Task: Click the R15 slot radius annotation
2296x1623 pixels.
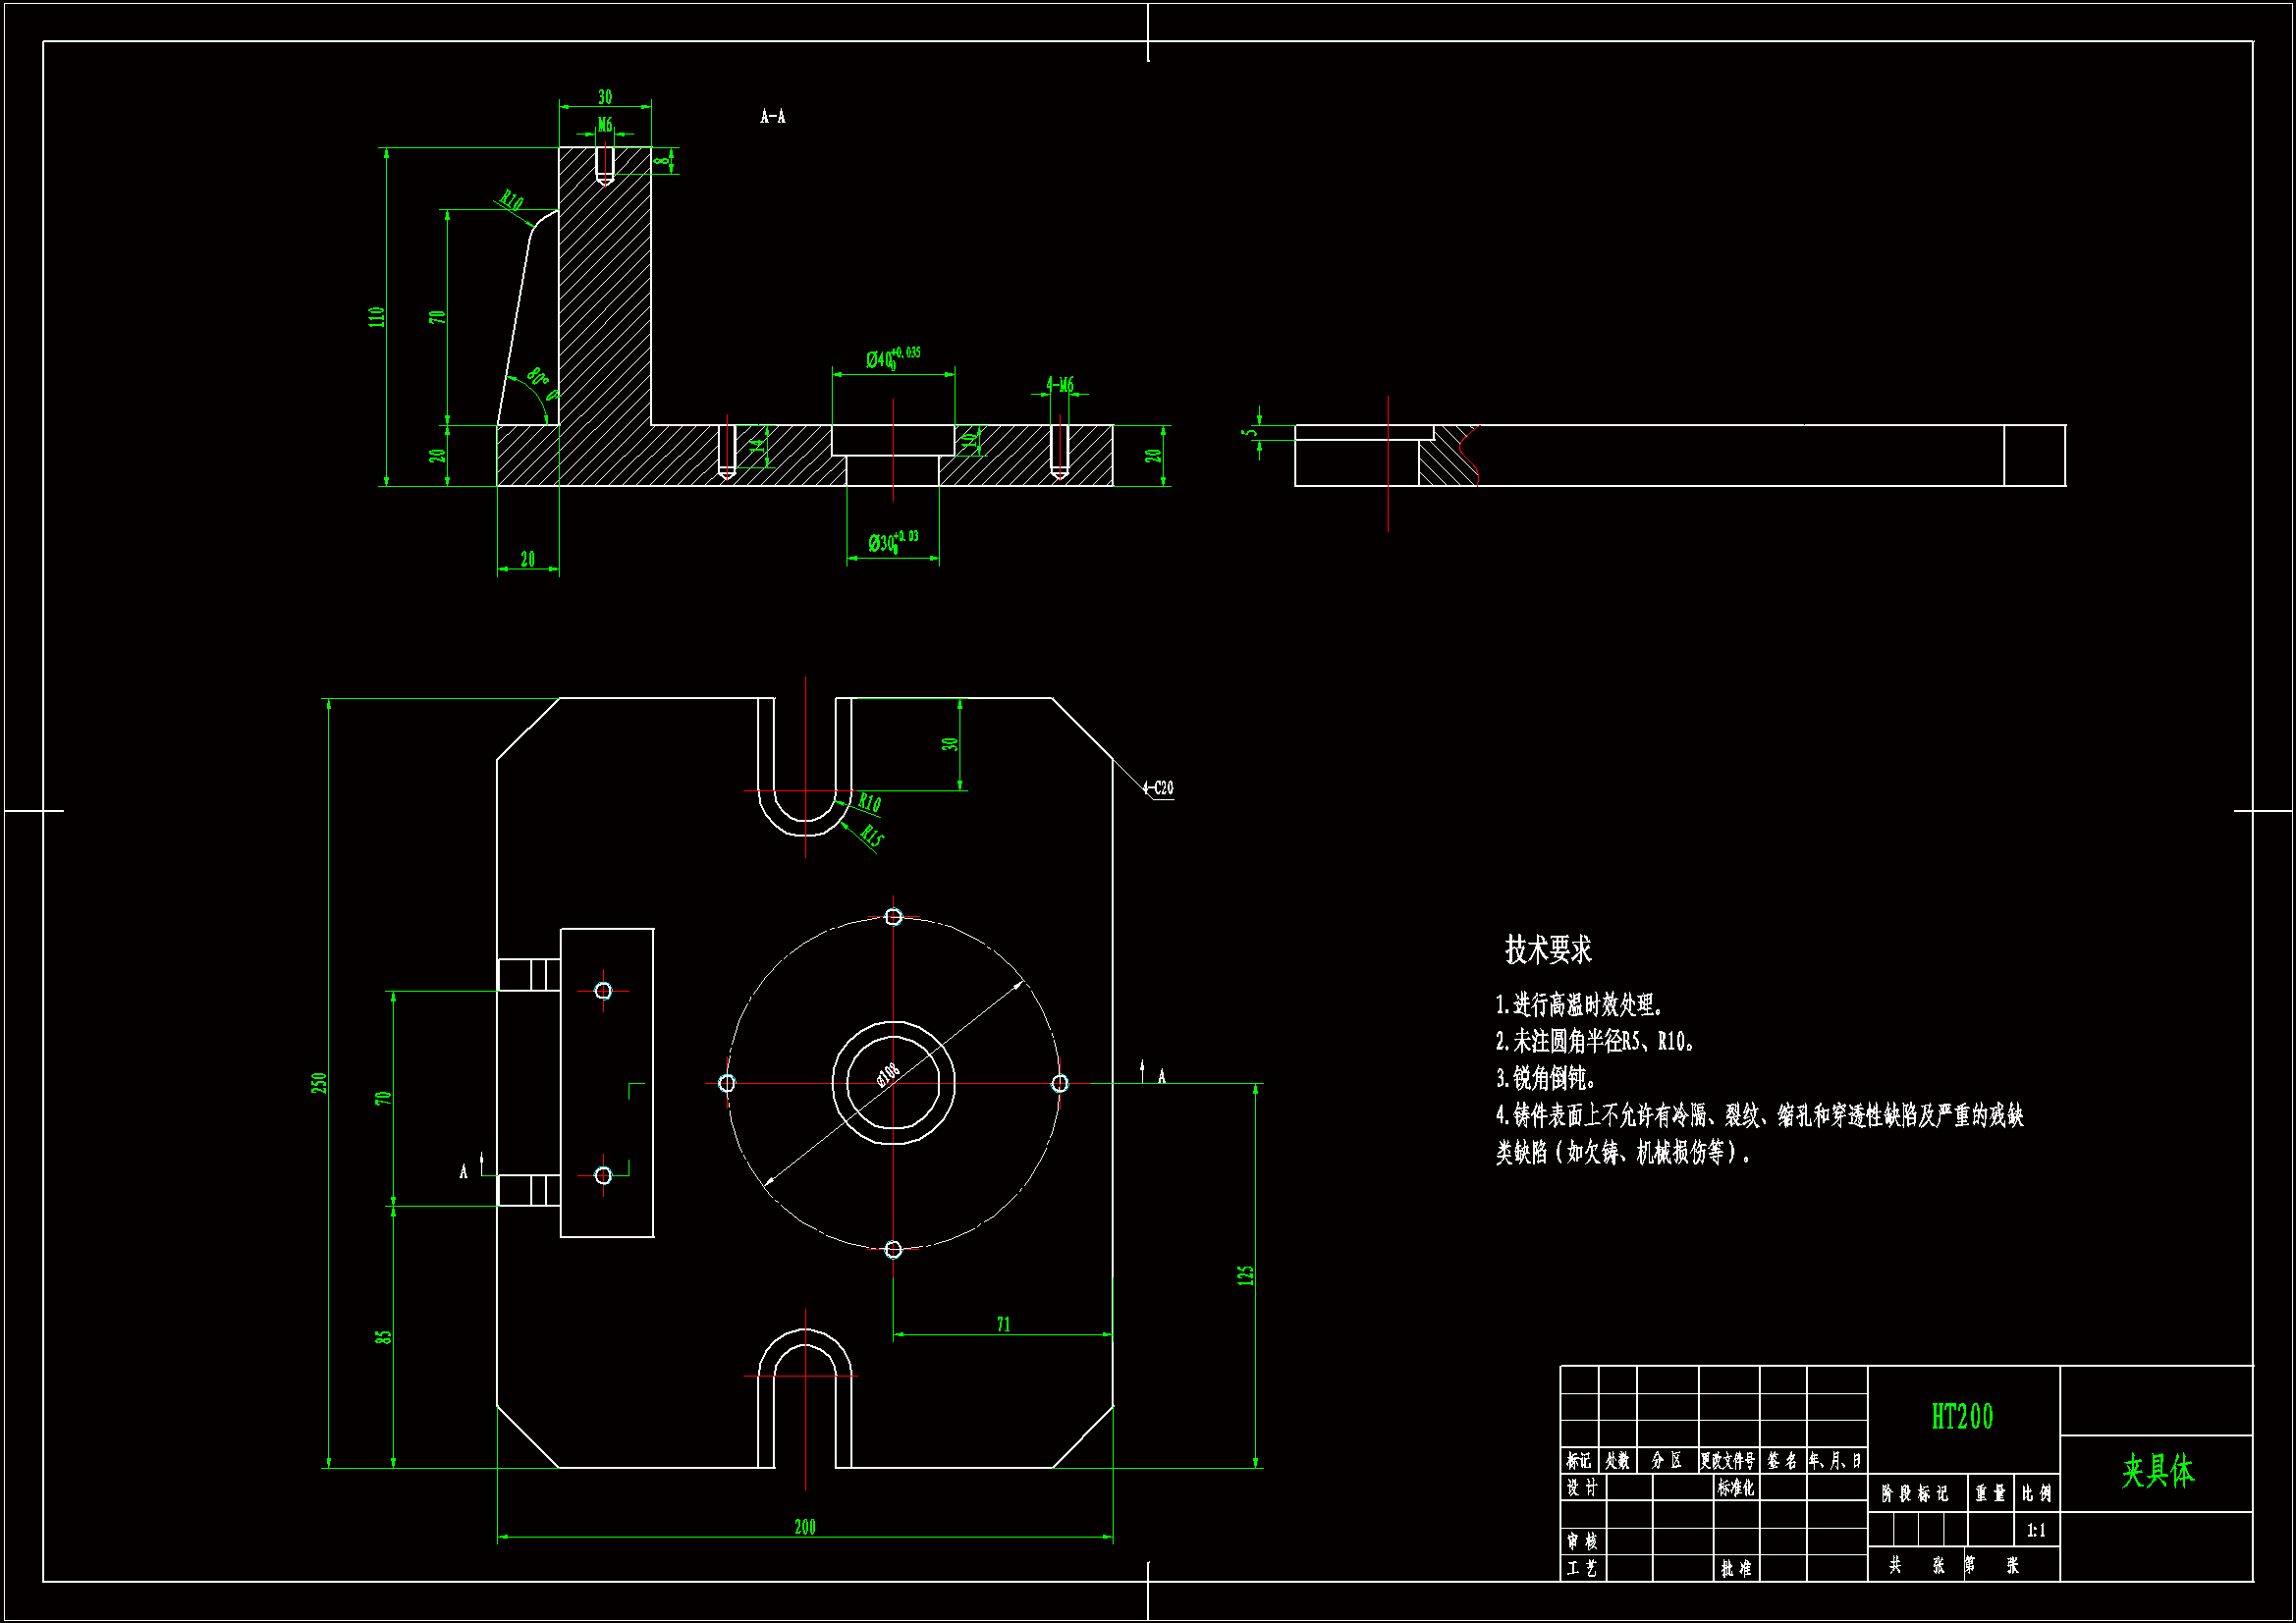Action: (x=871, y=836)
